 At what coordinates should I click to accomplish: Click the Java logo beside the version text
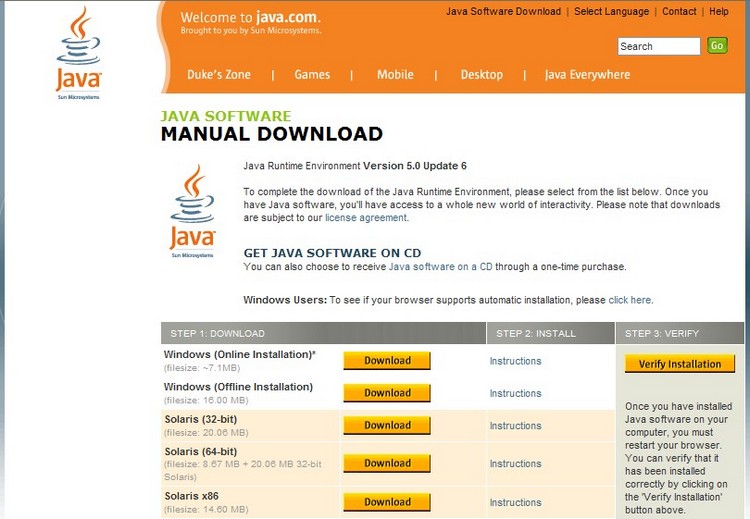pos(193,211)
